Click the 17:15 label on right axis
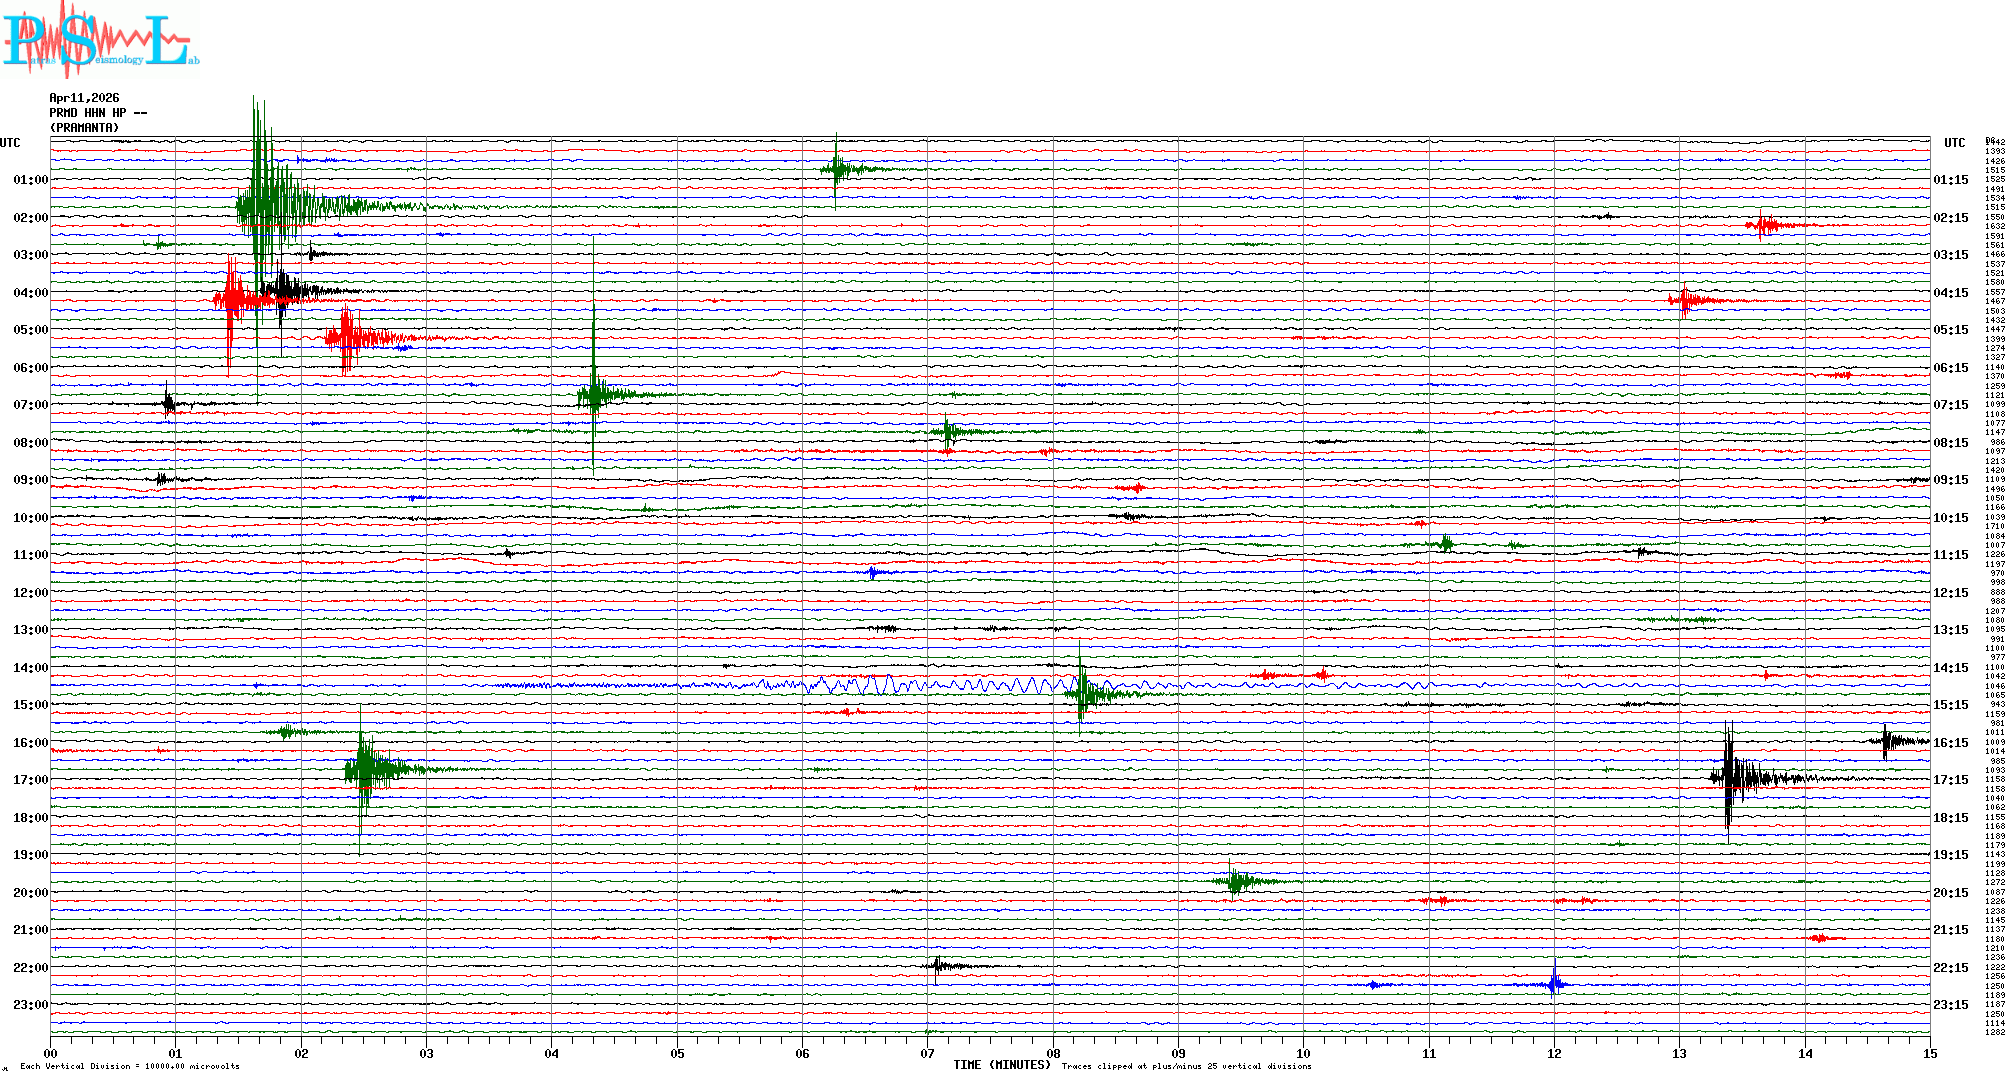 pyautogui.click(x=1950, y=780)
